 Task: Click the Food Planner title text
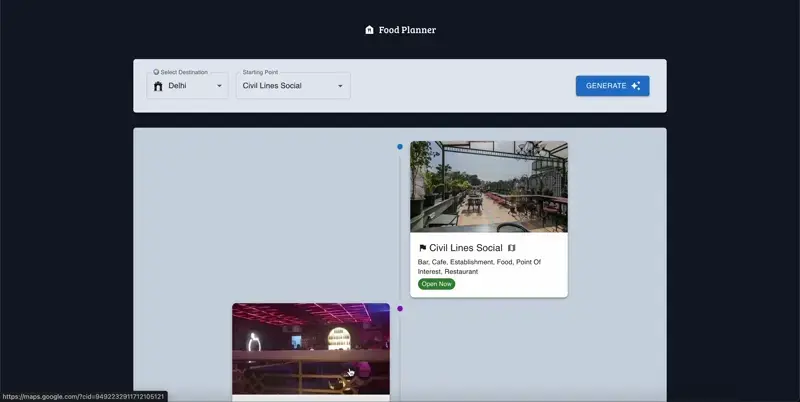(x=407, y=30)
